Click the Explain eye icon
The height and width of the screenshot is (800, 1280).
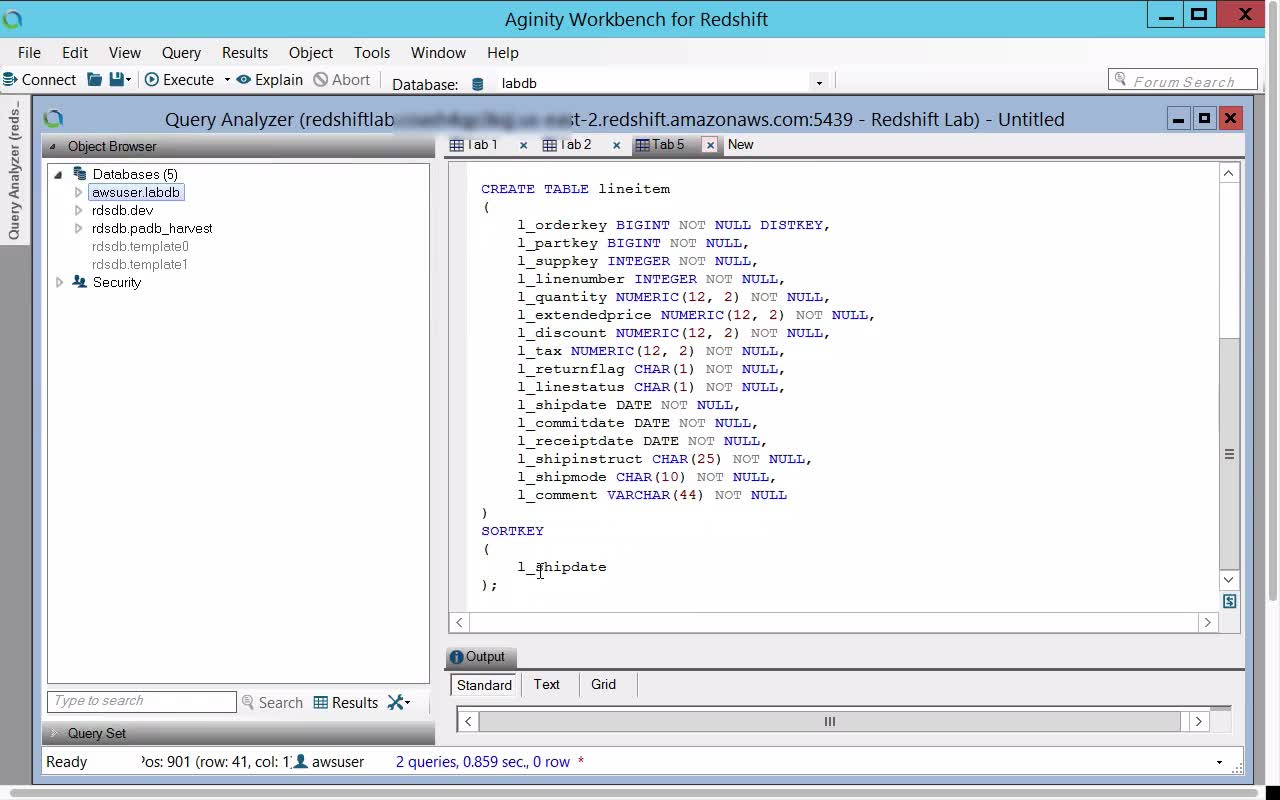click(243, 80)
